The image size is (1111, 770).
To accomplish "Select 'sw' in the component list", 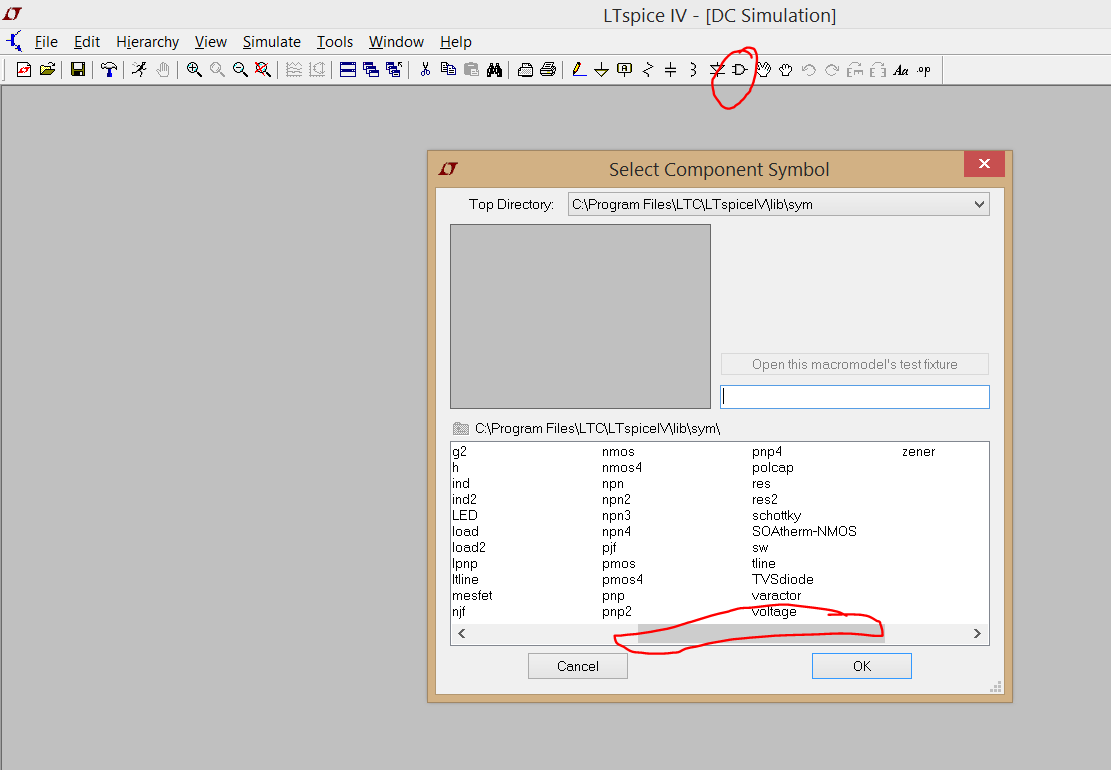I will point(760,548).
